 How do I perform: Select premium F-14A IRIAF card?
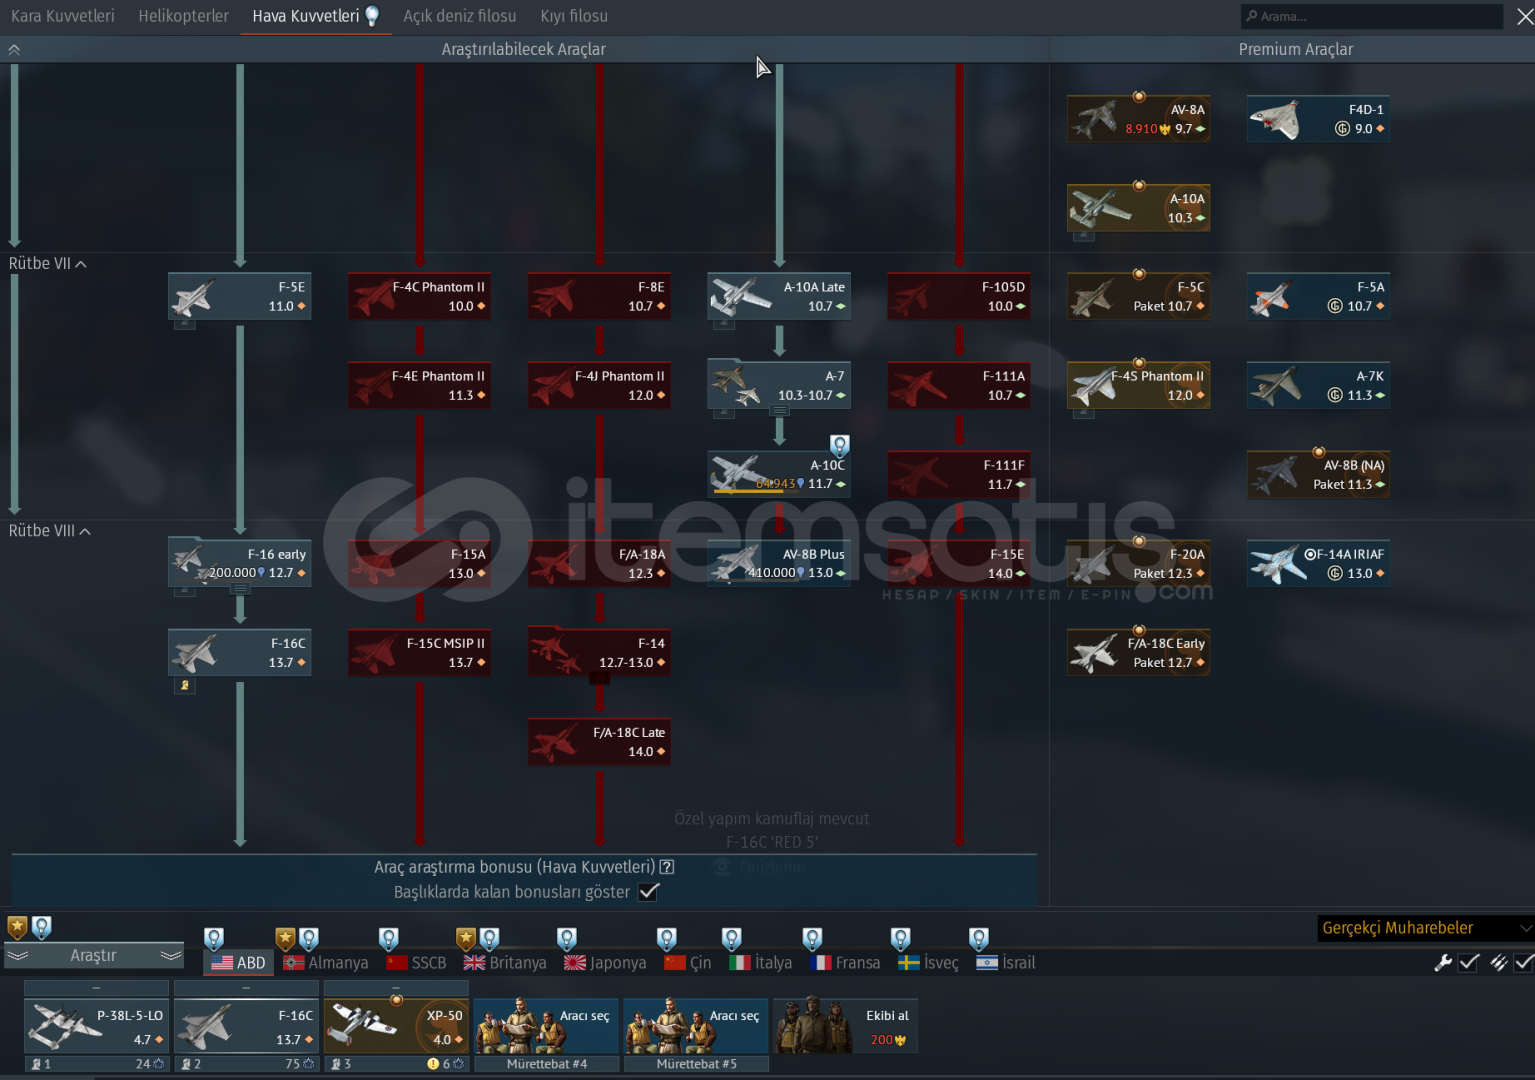tap(1319, 564)
